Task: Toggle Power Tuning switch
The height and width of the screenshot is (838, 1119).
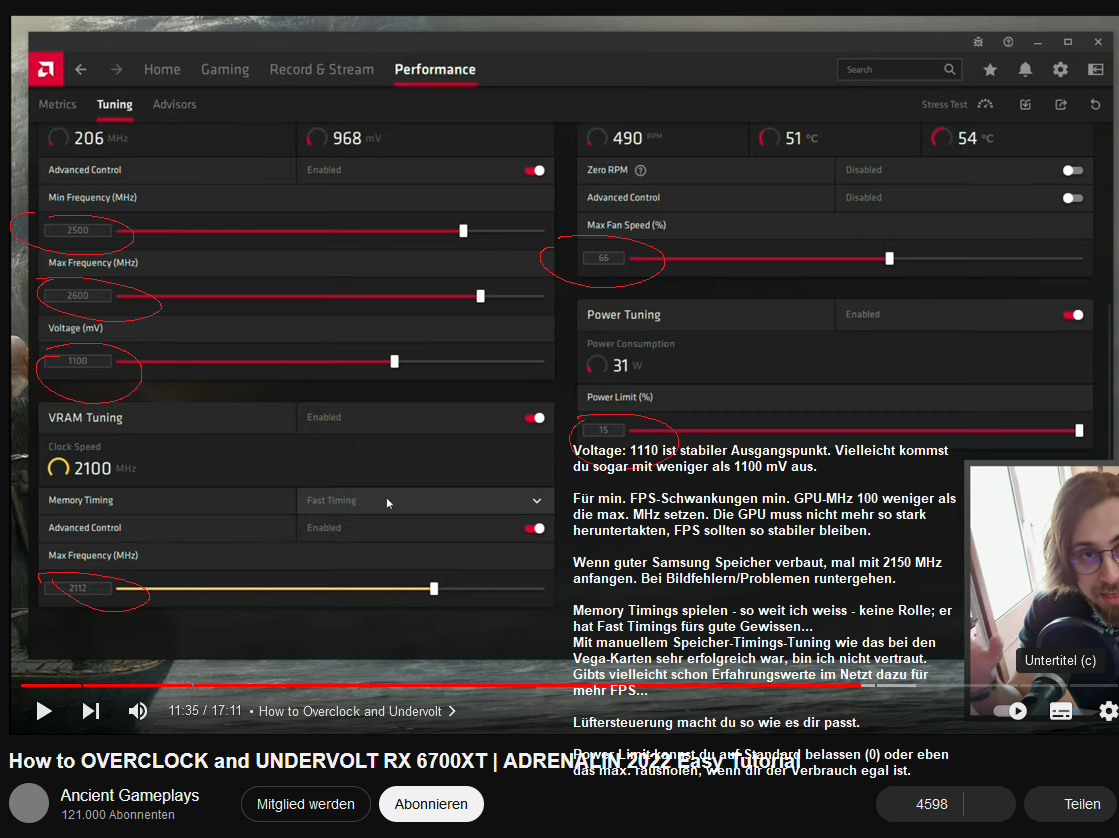Action: coord(1073,315)
